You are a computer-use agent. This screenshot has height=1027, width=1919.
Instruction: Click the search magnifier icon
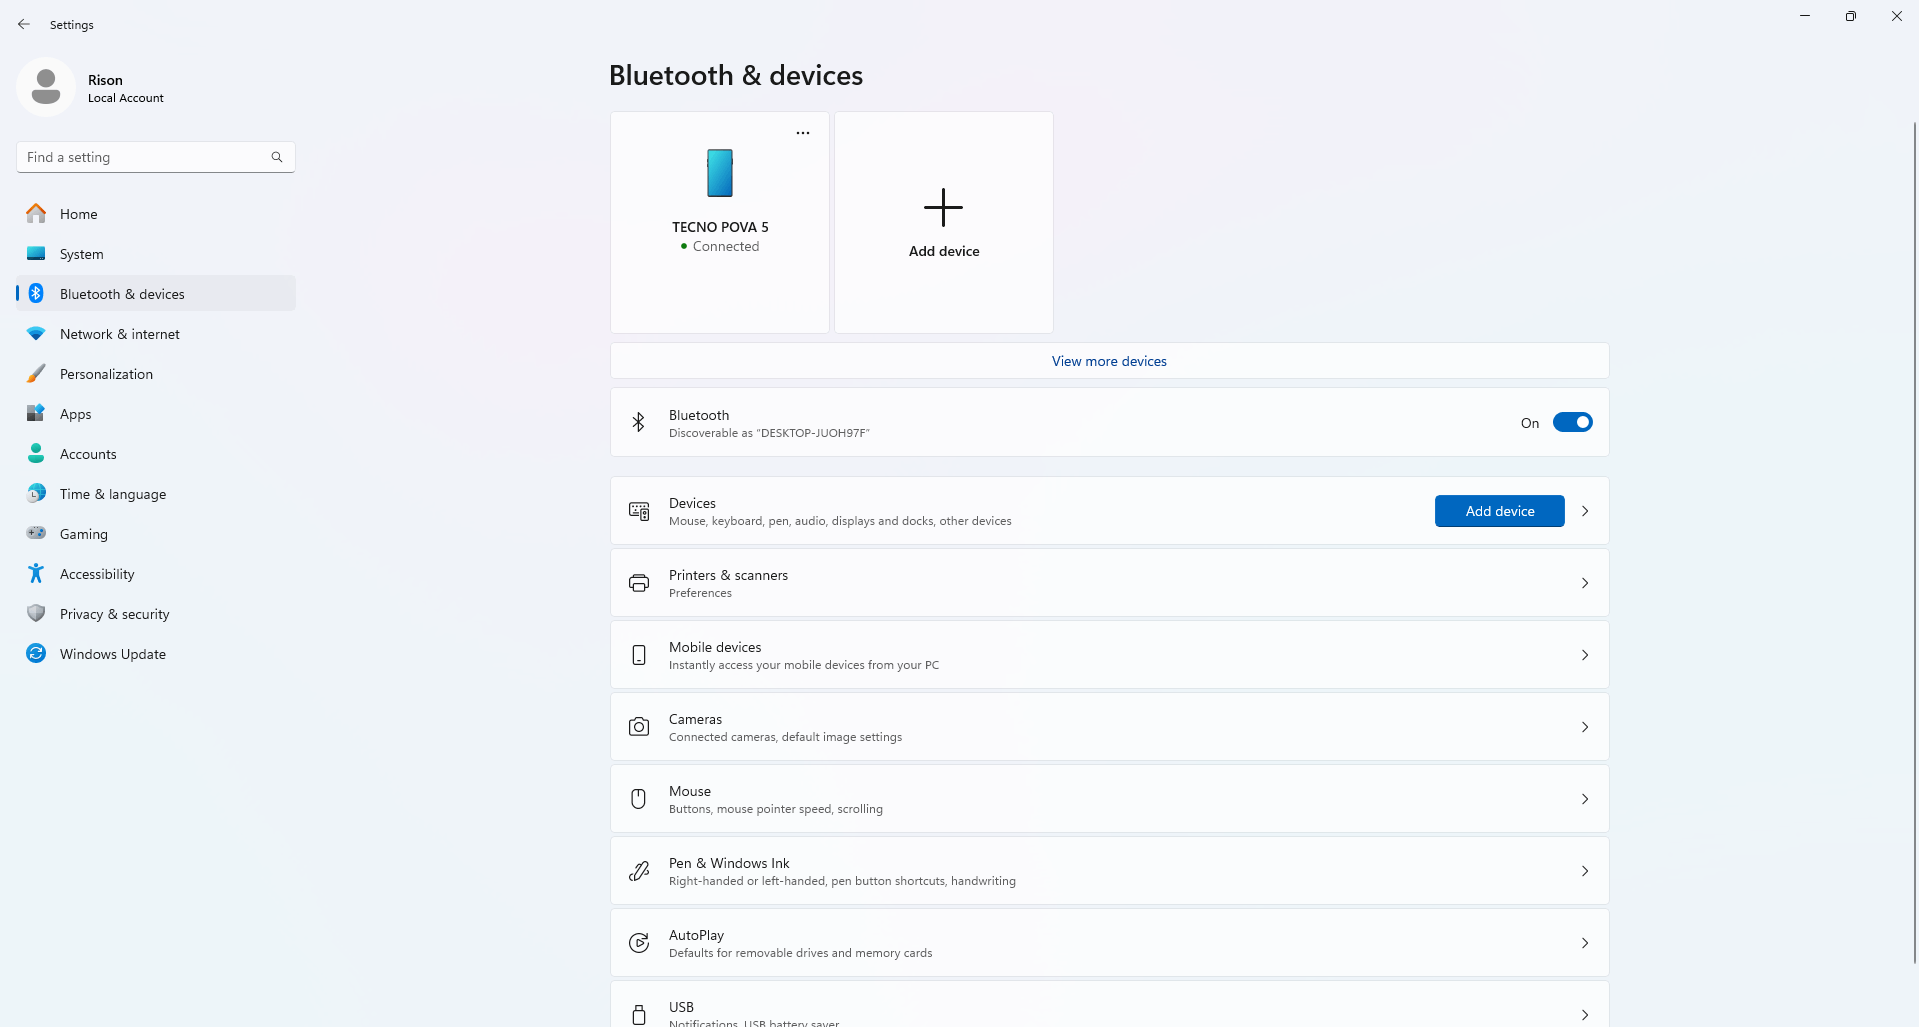(x=277, y=157)
